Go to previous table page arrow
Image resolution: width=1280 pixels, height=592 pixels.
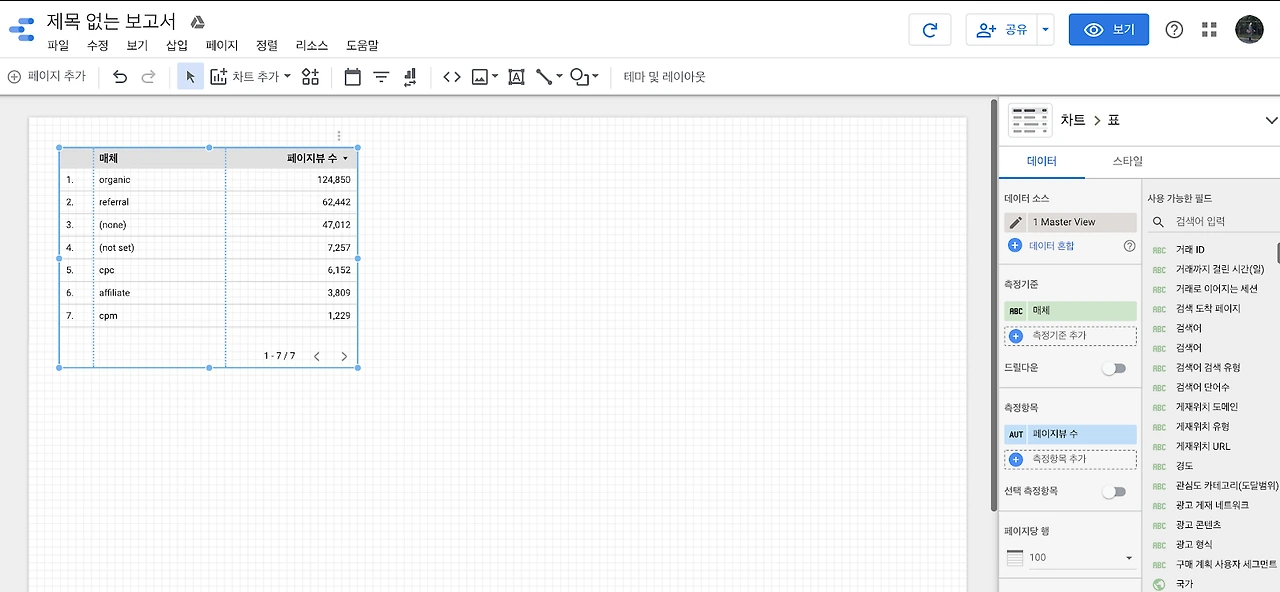[317, 356]
